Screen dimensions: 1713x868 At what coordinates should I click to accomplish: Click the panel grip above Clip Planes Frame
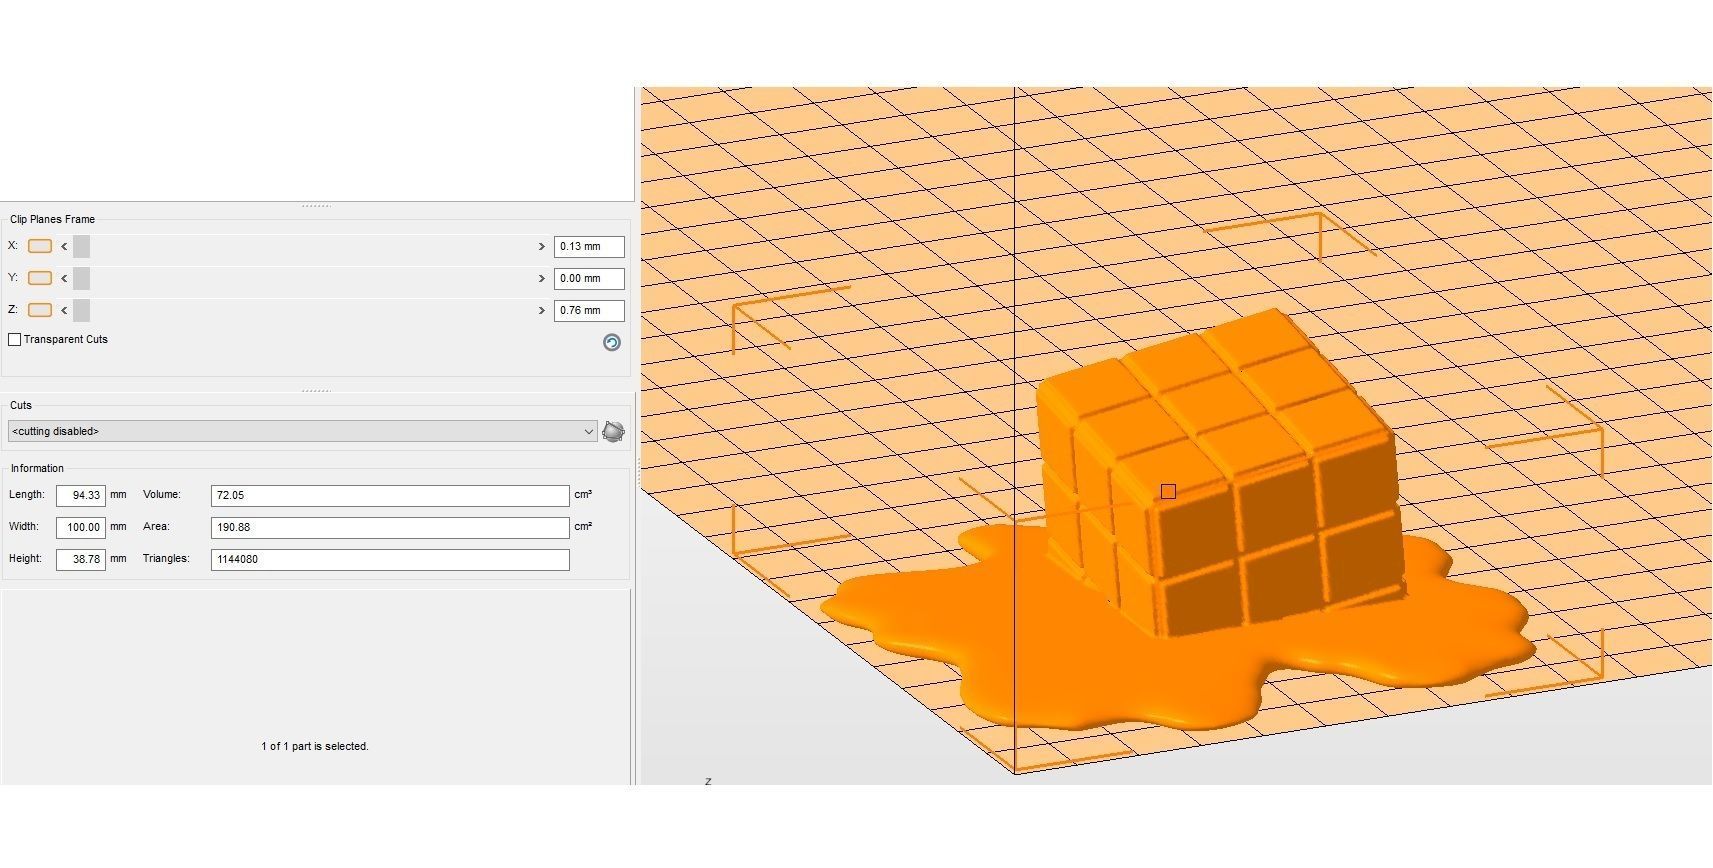click(x=316, y=206)
